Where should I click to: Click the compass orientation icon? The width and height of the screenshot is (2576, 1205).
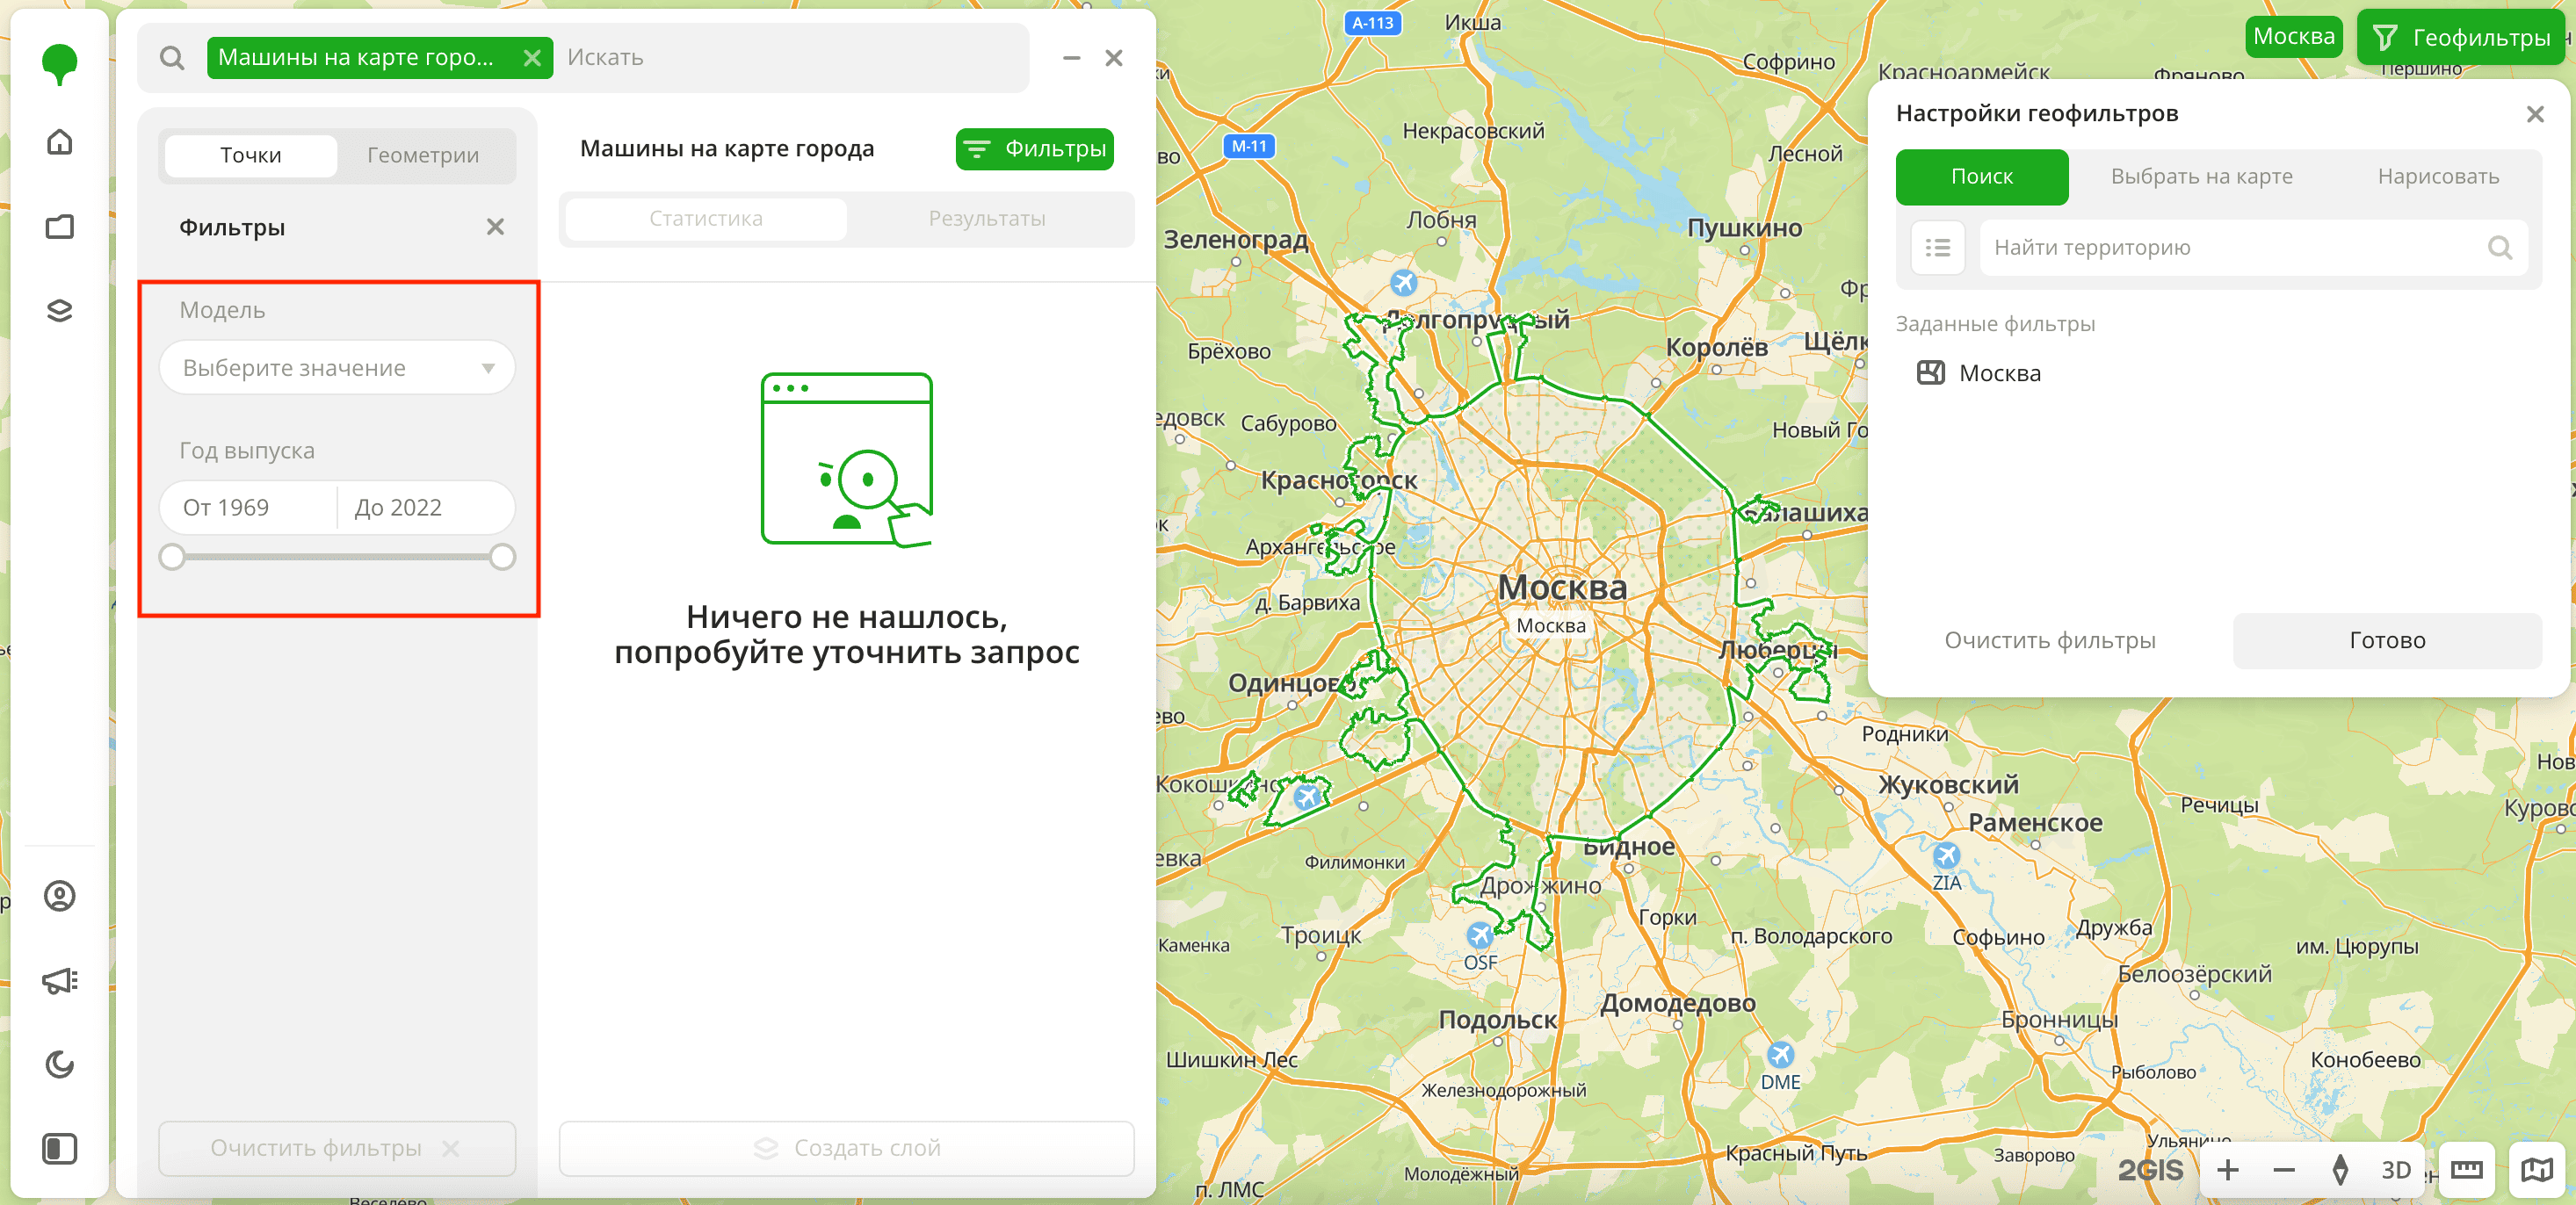pos(2340,1170)
